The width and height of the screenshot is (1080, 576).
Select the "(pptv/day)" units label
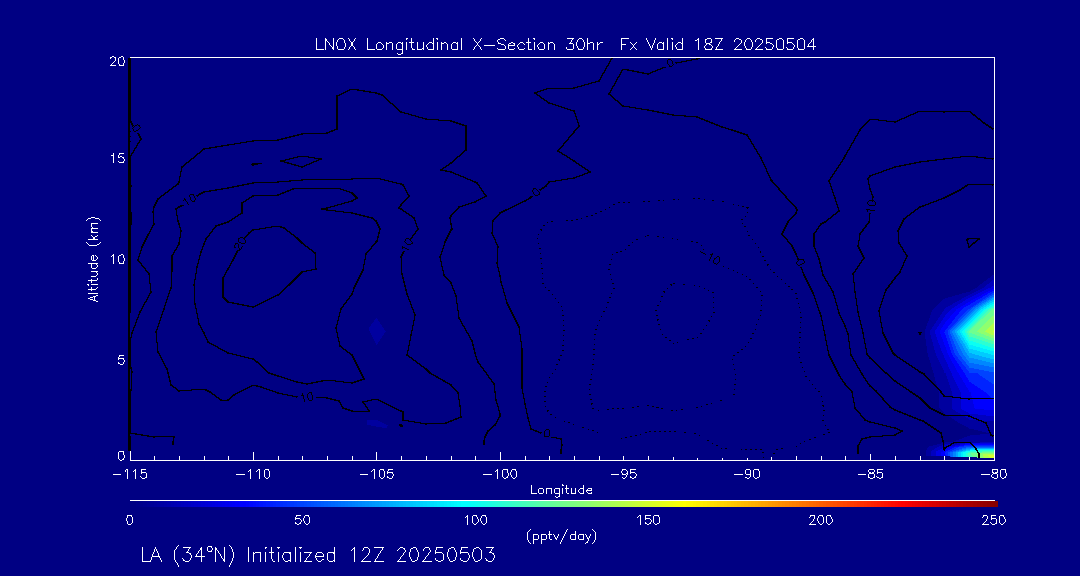pyautogui.click(x=561, y=536)
